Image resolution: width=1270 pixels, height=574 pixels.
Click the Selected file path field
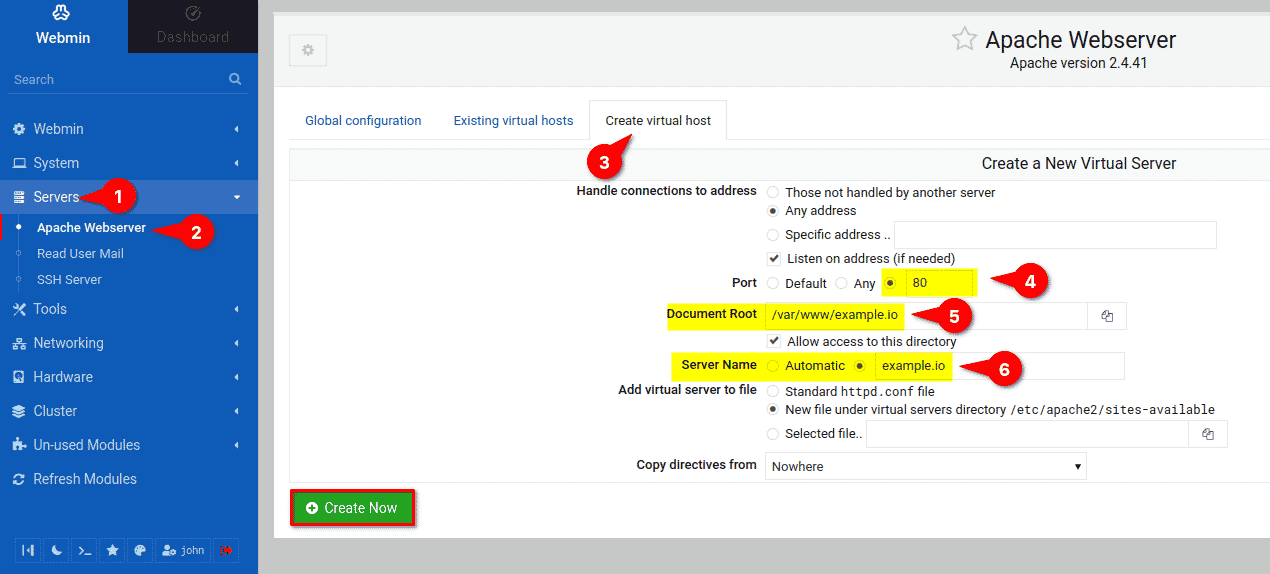[1027, 434]
